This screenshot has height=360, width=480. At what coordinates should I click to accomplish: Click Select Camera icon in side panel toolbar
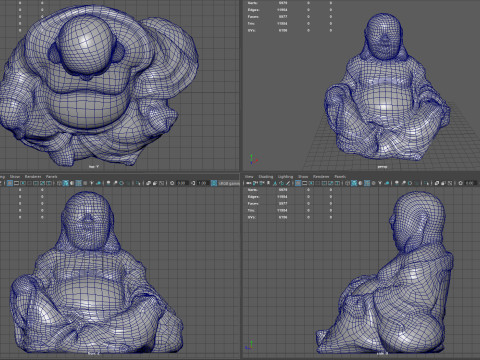pyautogui.click(x=248, y=183)
